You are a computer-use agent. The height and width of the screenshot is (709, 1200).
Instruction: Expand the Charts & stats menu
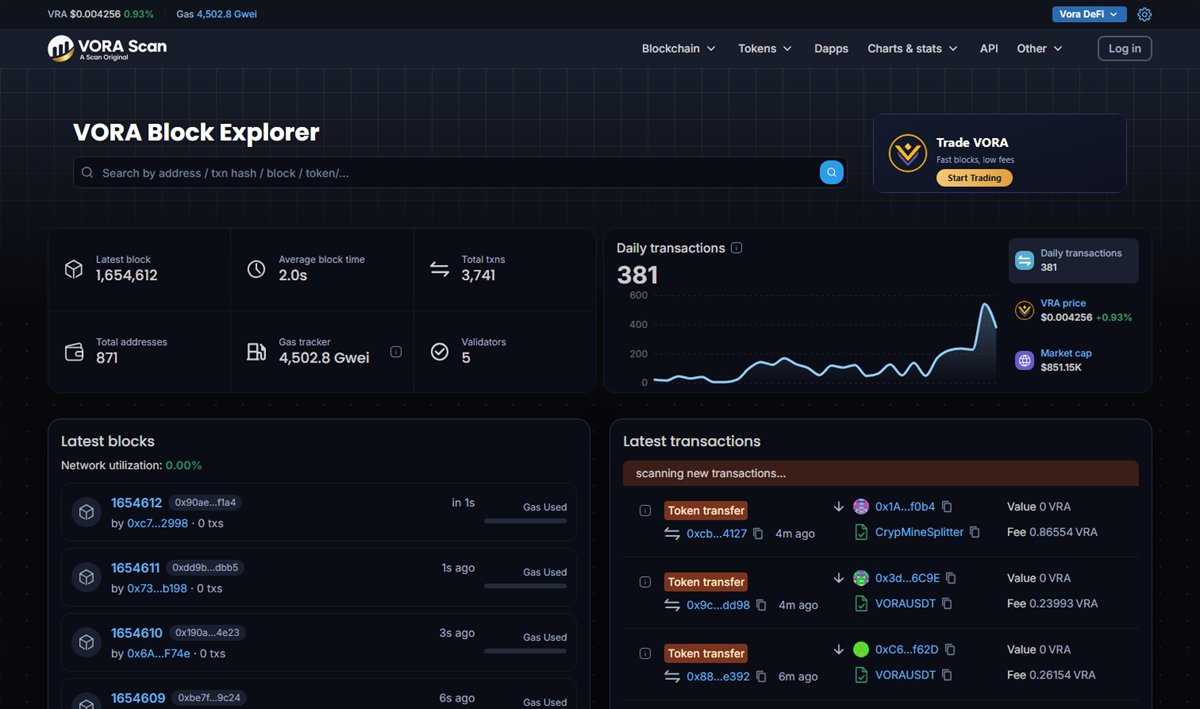tap(913, 48)
